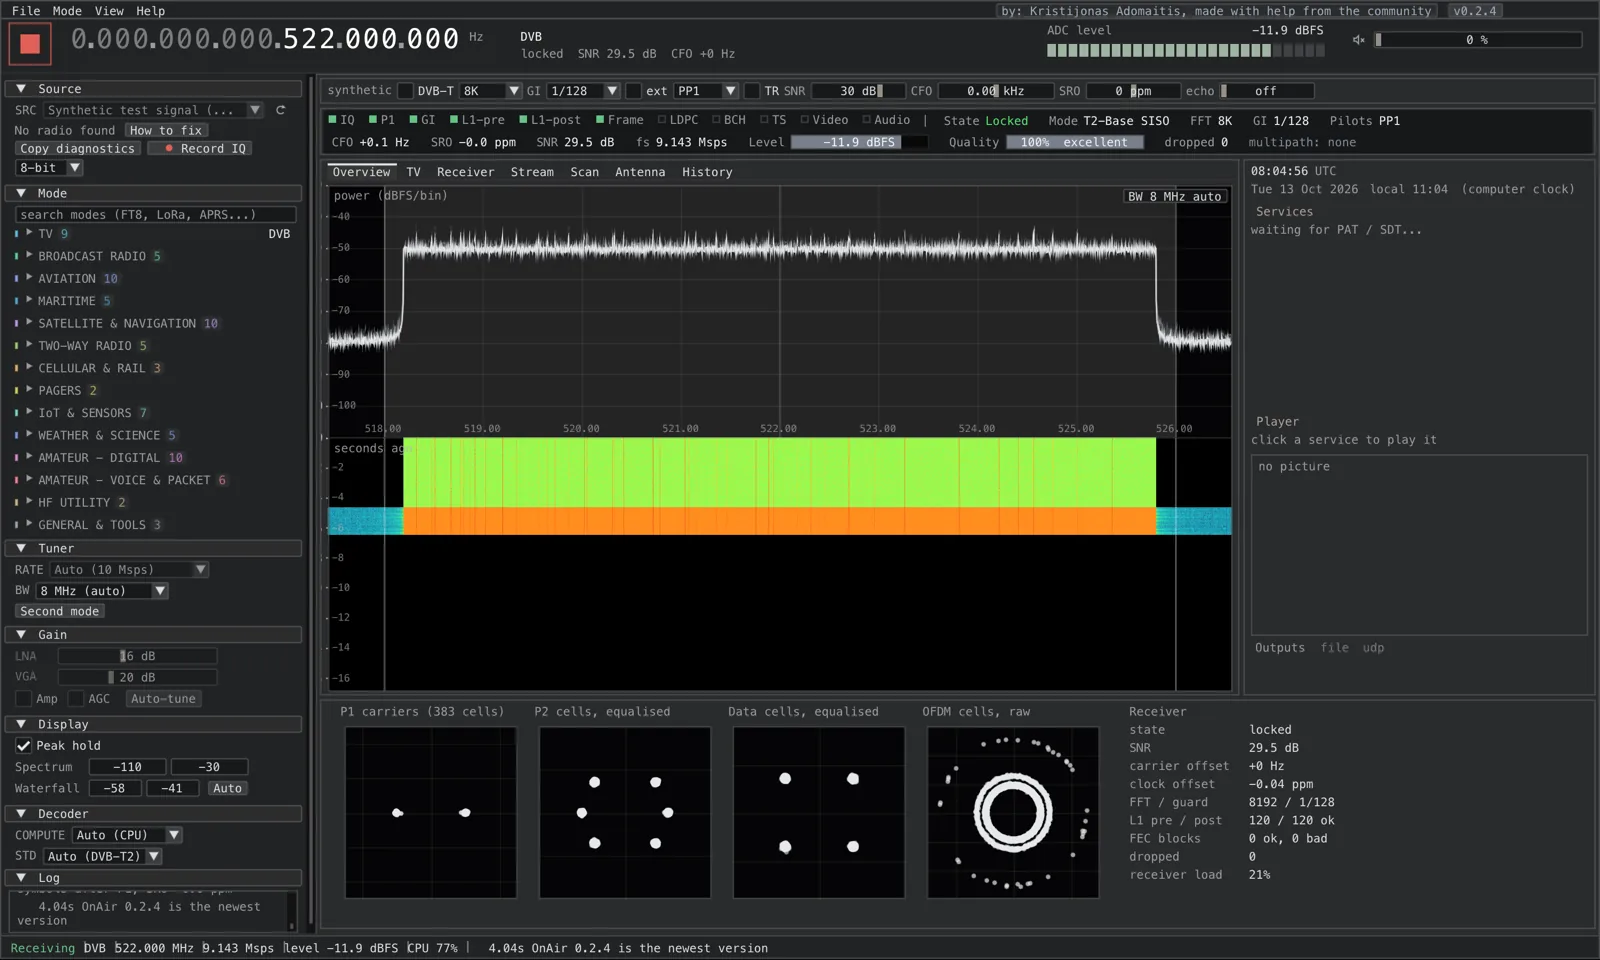The image size is (1600, 960).
Task: Open the RATE Auto (10 Msps) dropdown
Action: coord(130,569)
